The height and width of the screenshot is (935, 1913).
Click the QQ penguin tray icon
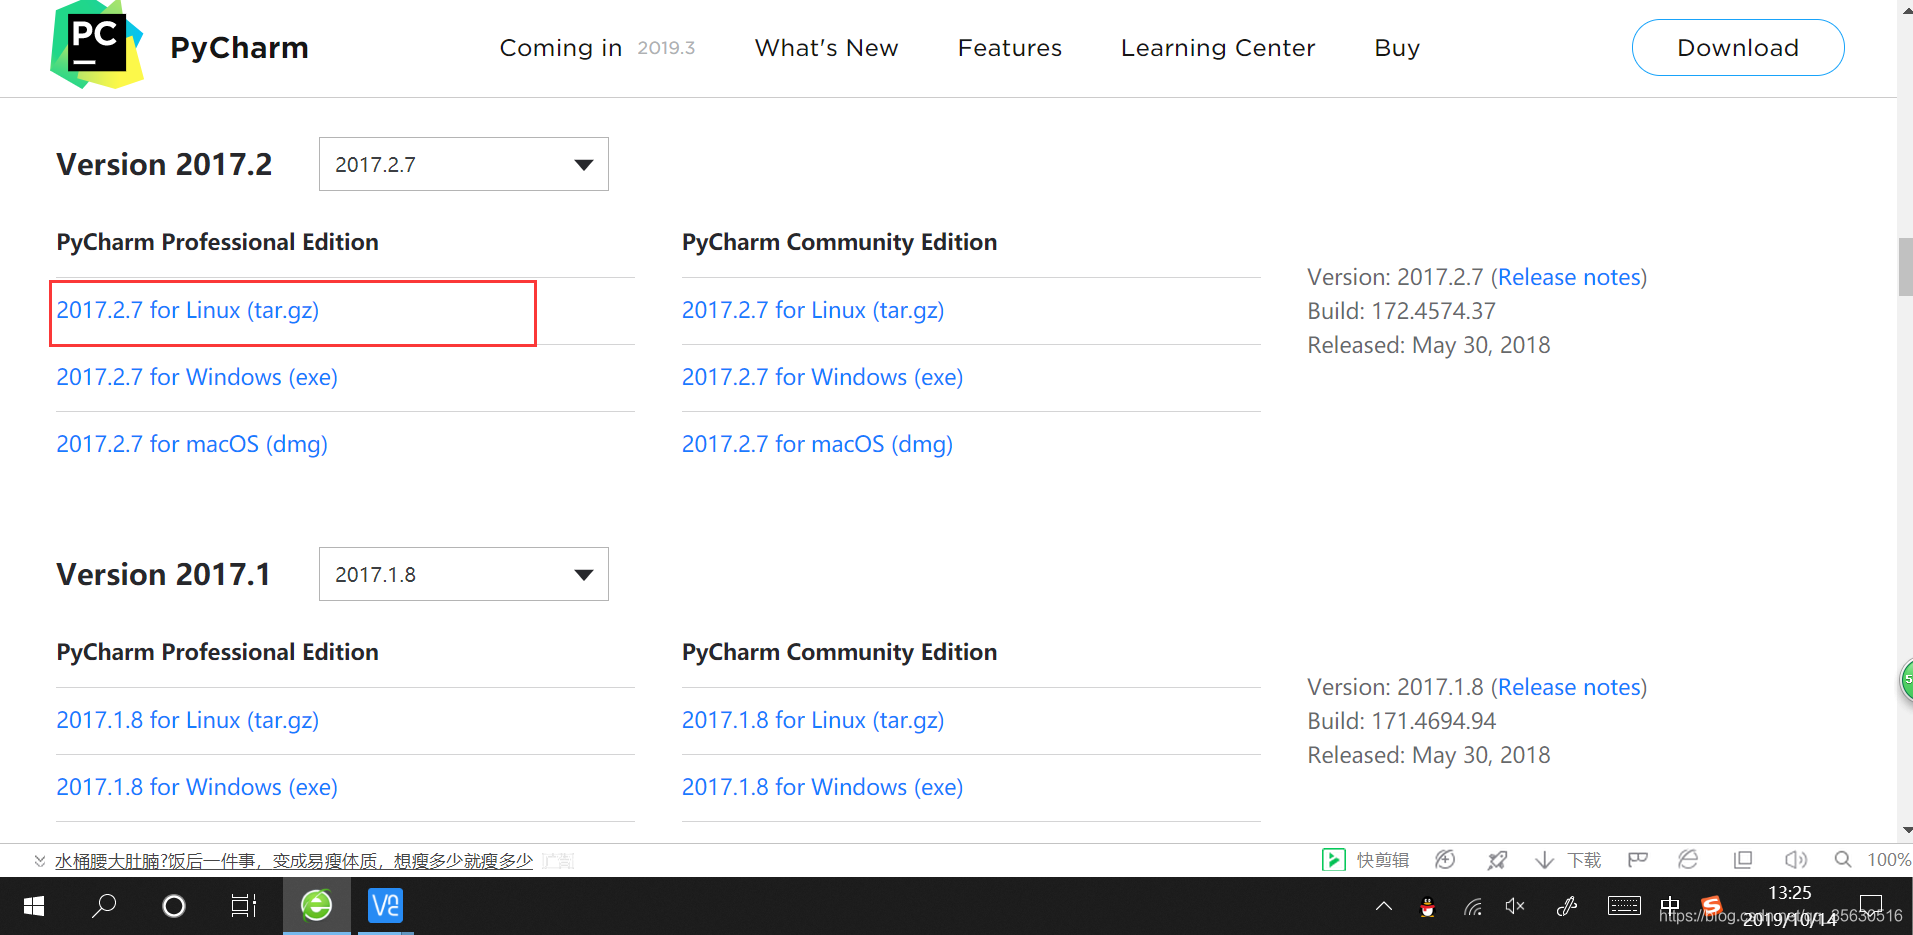tap(1428, 907)
